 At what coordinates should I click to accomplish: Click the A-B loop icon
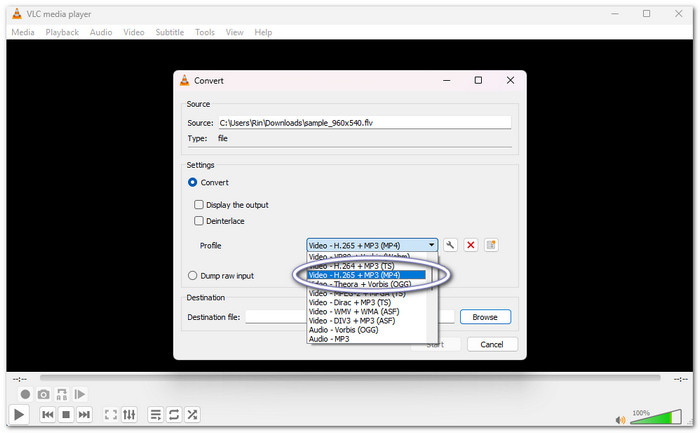point(62,394)
